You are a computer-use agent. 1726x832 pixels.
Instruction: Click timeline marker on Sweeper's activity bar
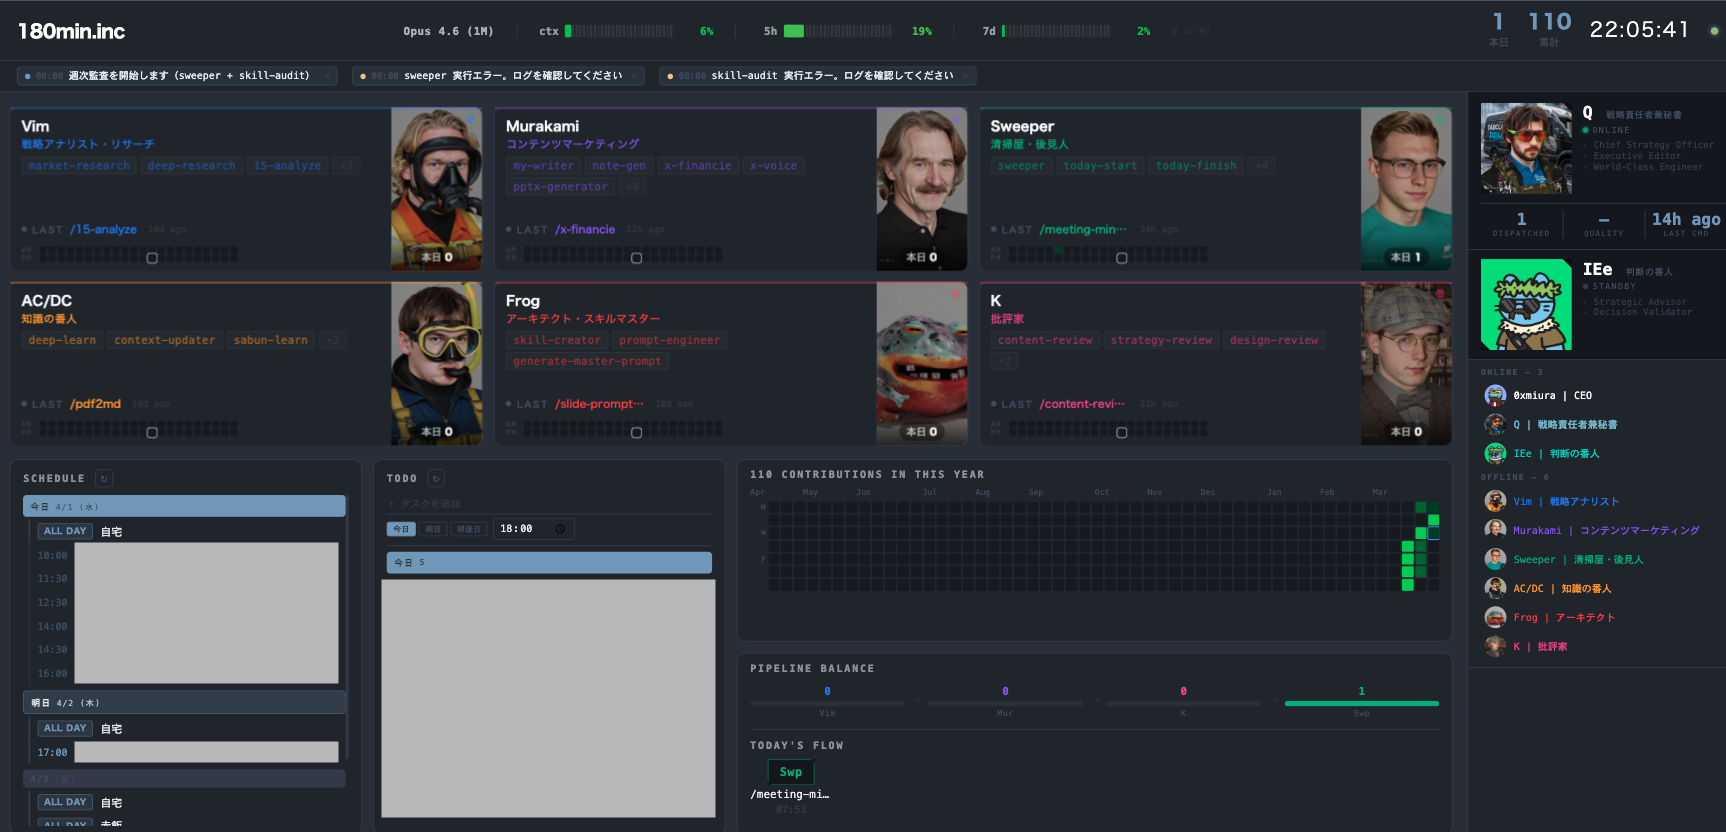click(1121, 258)
